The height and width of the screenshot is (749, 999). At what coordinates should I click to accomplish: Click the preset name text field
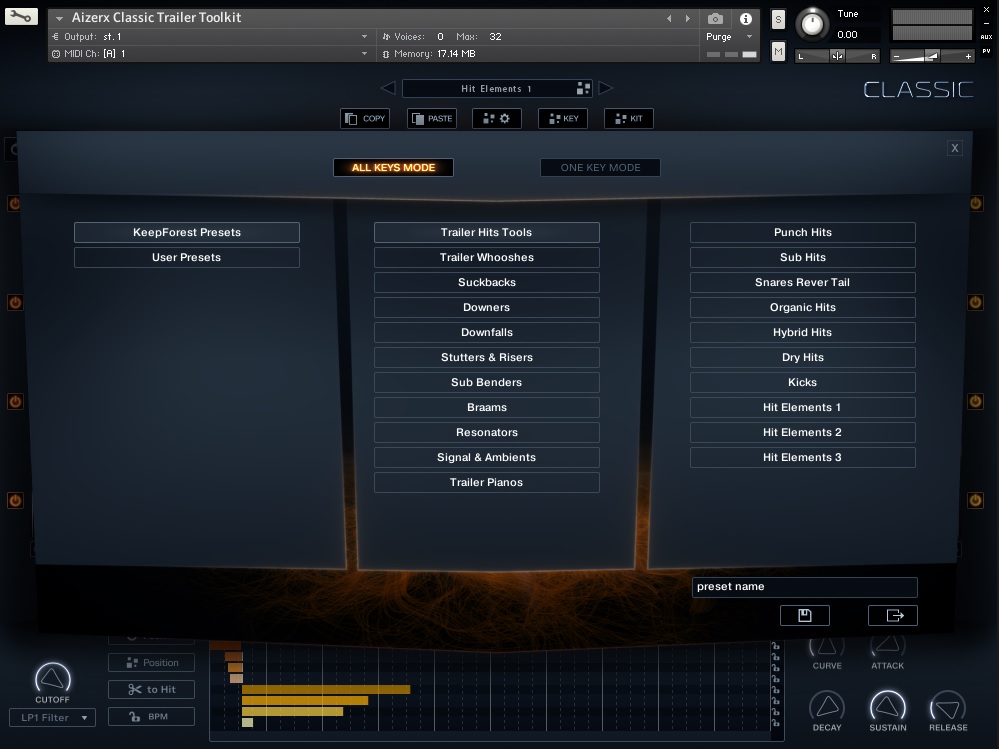pos(804,587)
